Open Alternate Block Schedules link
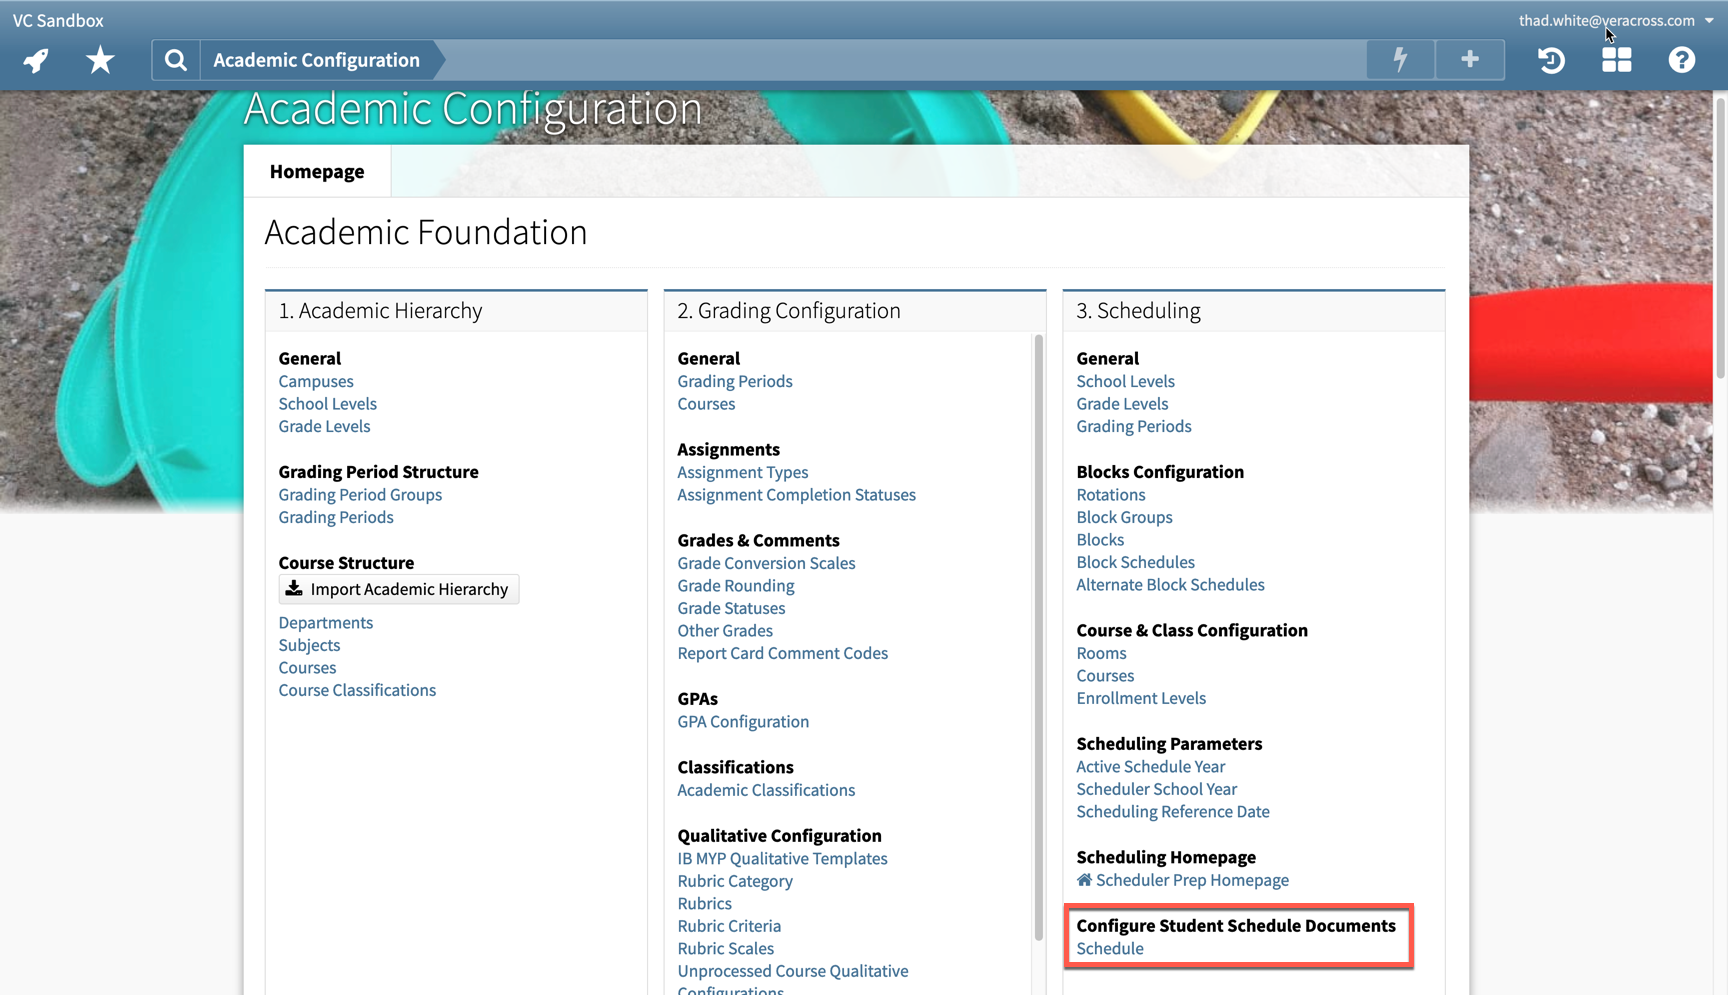 coord(1170,585)
